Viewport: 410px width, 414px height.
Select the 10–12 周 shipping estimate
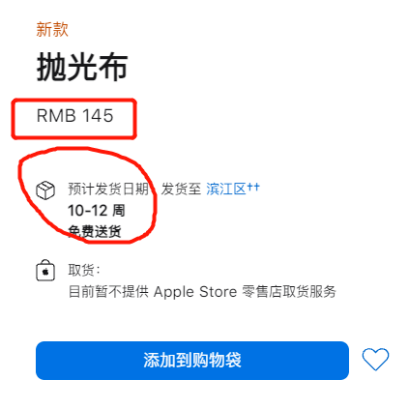(x=97, y=211)
